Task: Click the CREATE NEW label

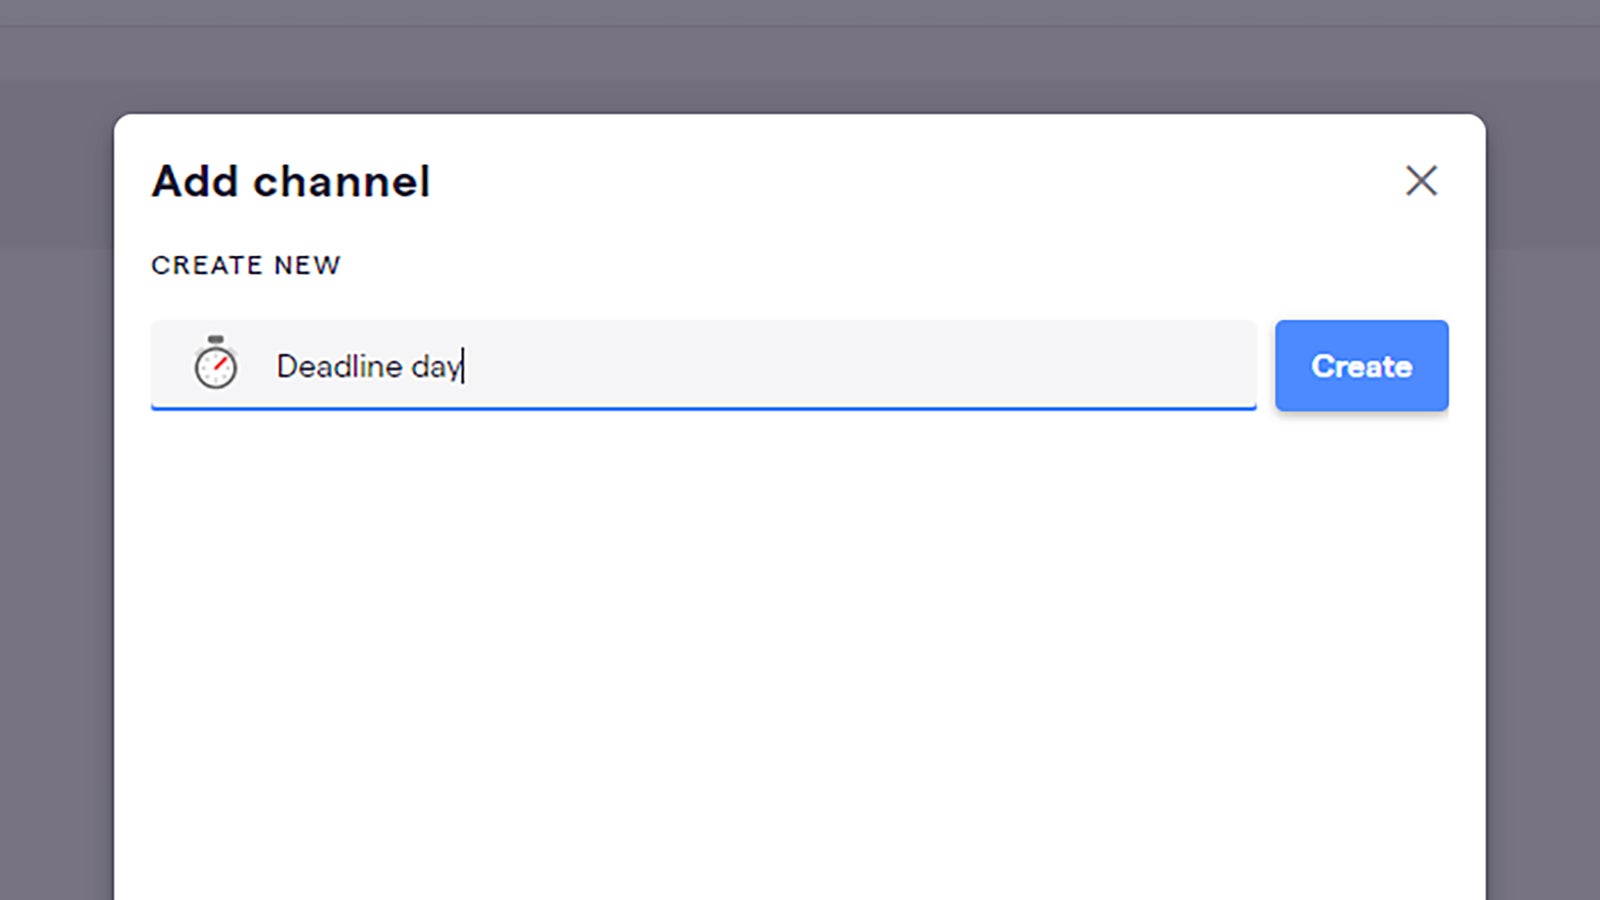Action: [x=246, y=265]
